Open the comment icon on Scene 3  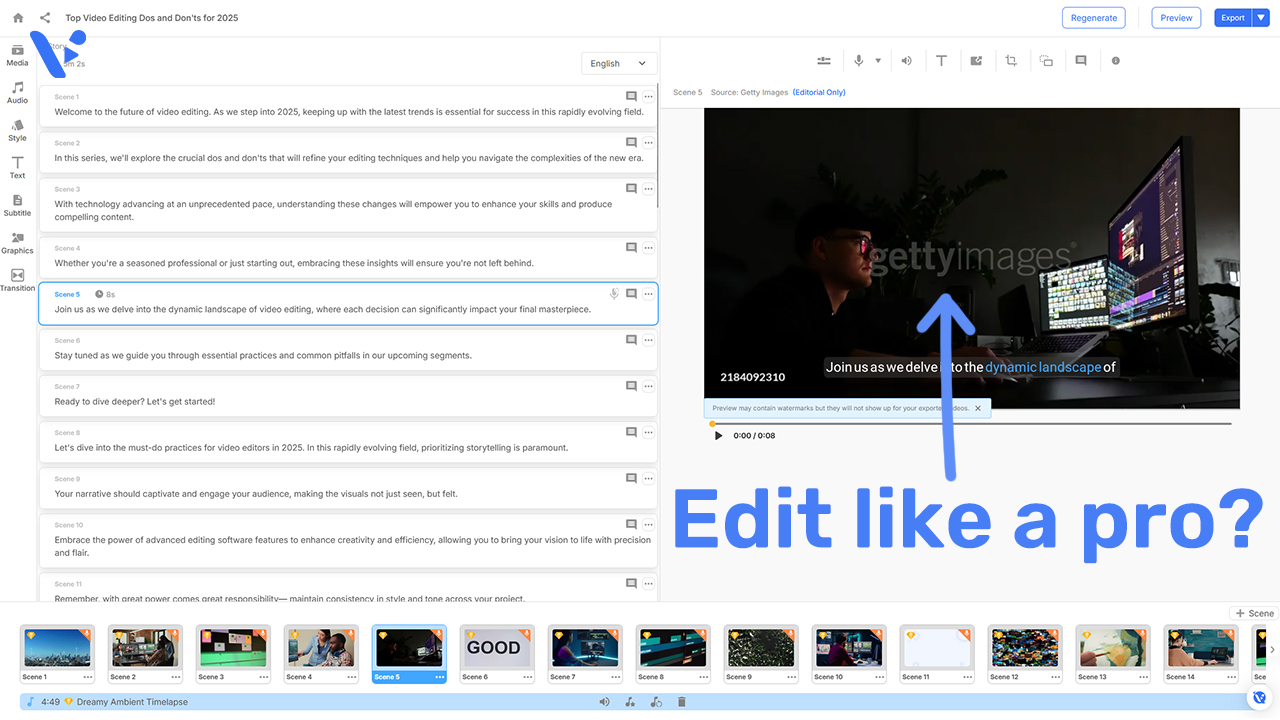pos(631,188)
